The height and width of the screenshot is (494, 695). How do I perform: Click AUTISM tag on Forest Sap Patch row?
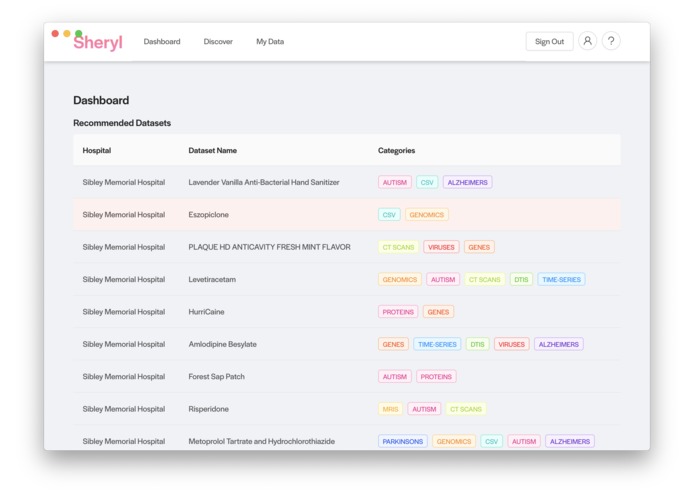[394, 376]
